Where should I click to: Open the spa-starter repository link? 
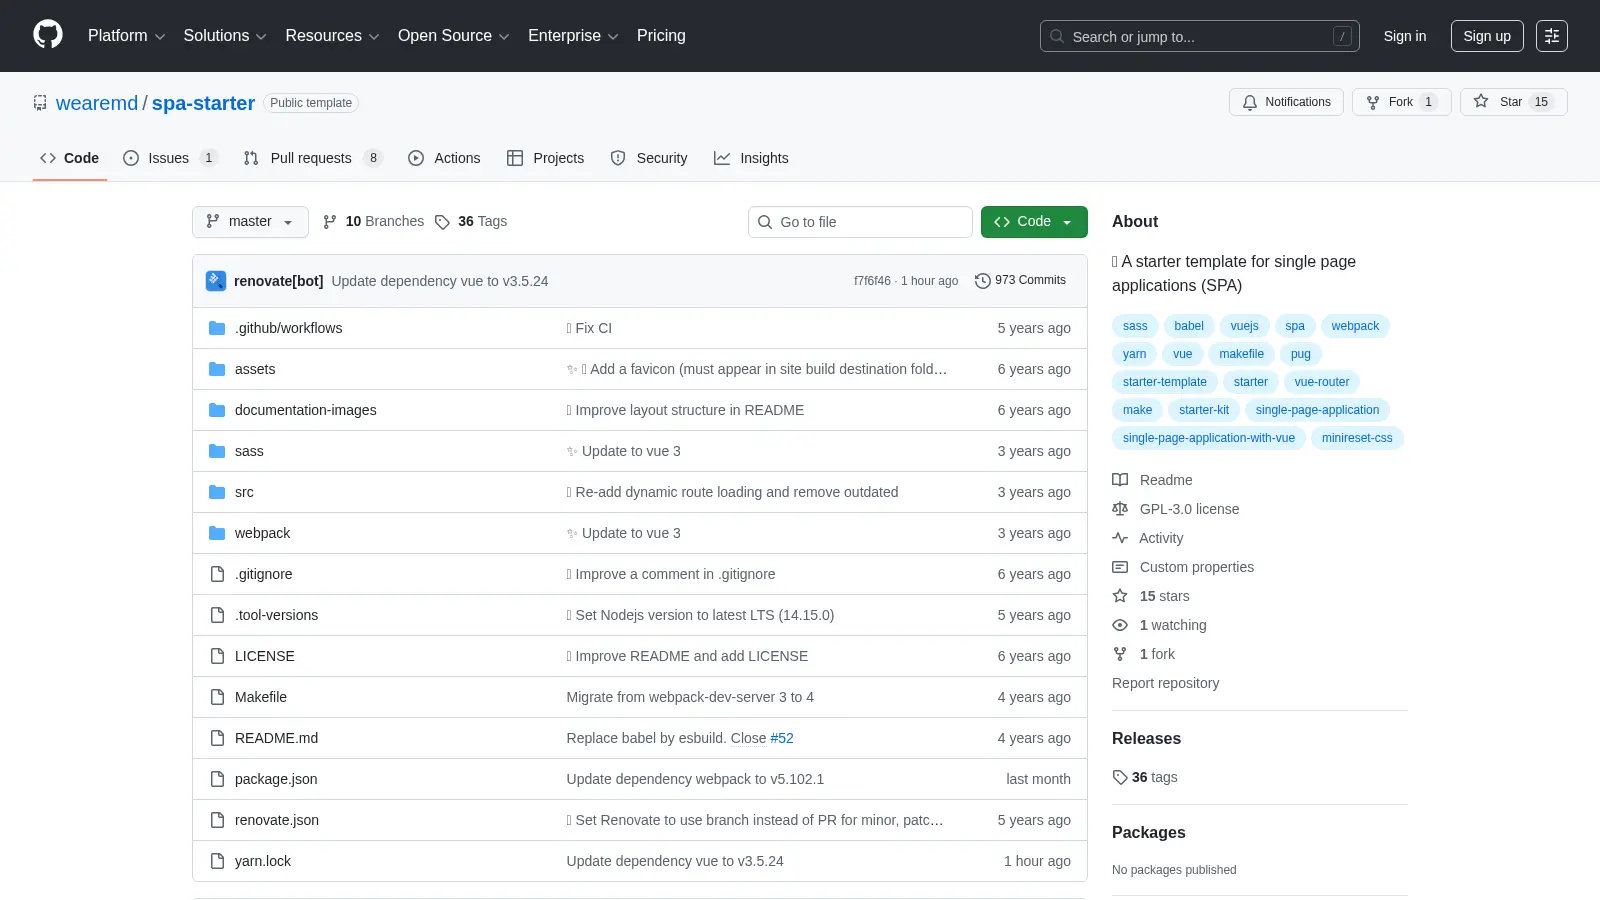tap(203, 103)
